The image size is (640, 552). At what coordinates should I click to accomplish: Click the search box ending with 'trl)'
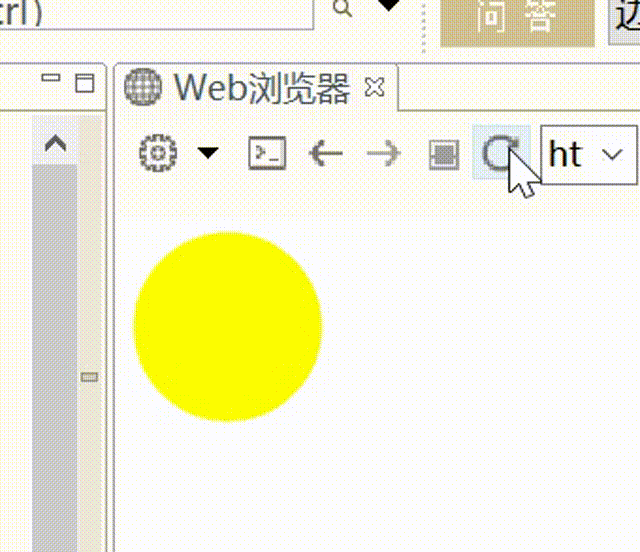pos(156,14)
